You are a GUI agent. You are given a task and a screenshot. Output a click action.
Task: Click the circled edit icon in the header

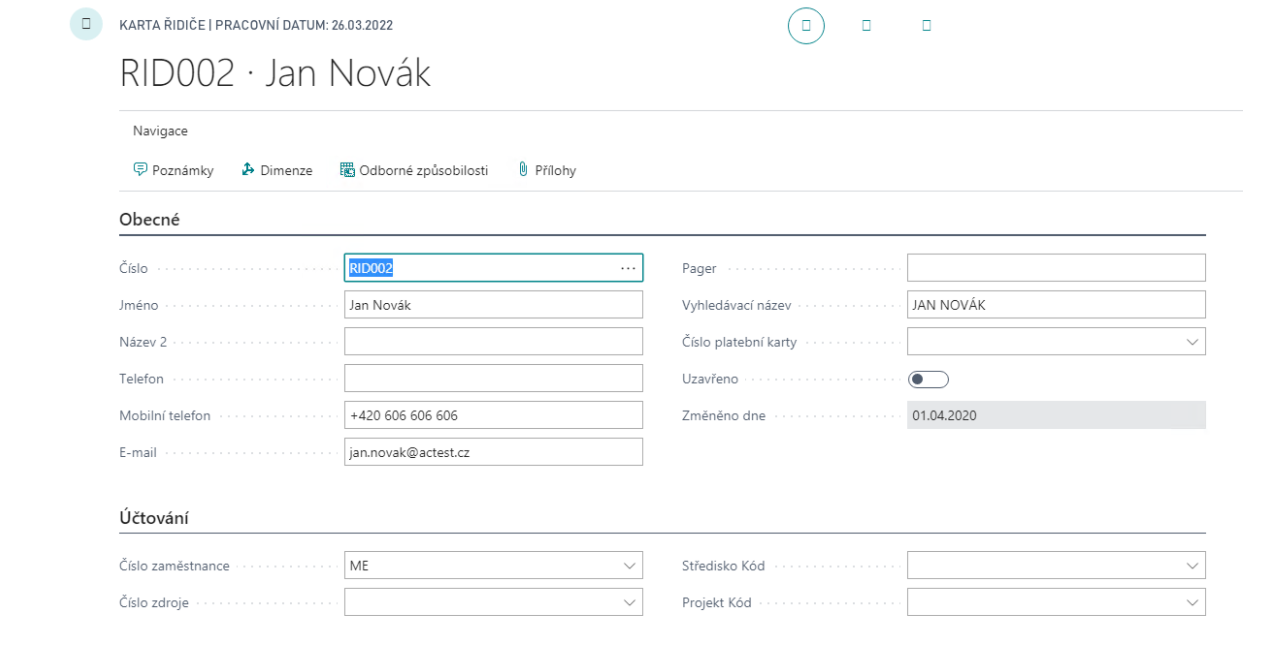coord(806,25)
